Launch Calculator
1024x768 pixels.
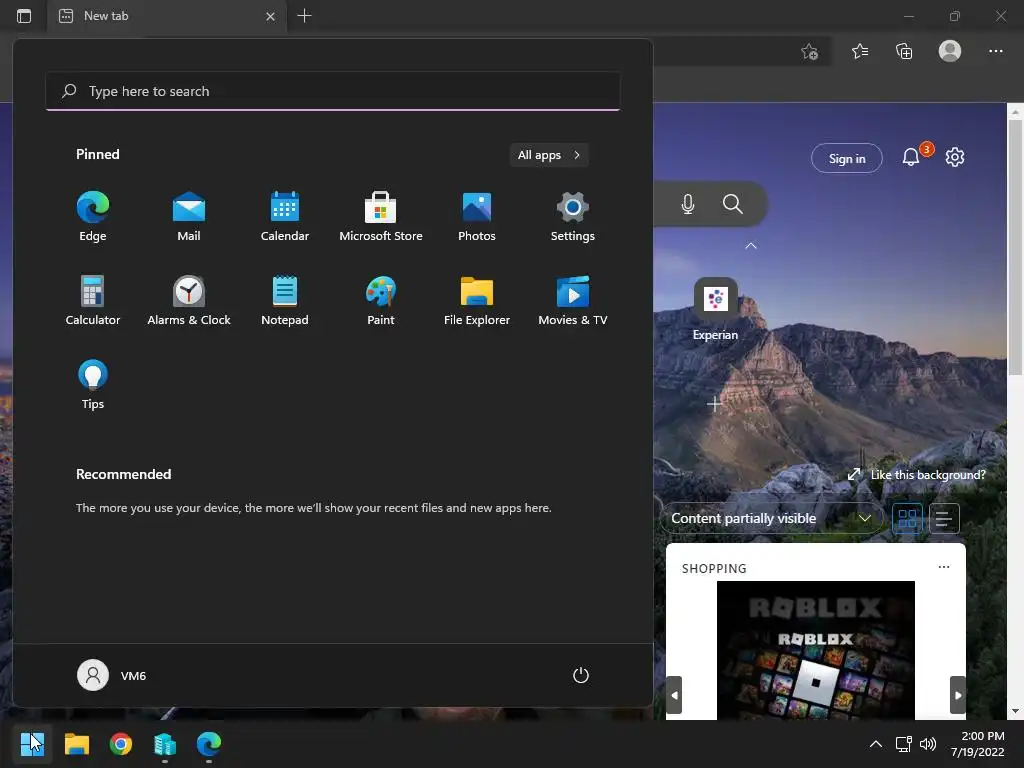(x=93, y=300)
